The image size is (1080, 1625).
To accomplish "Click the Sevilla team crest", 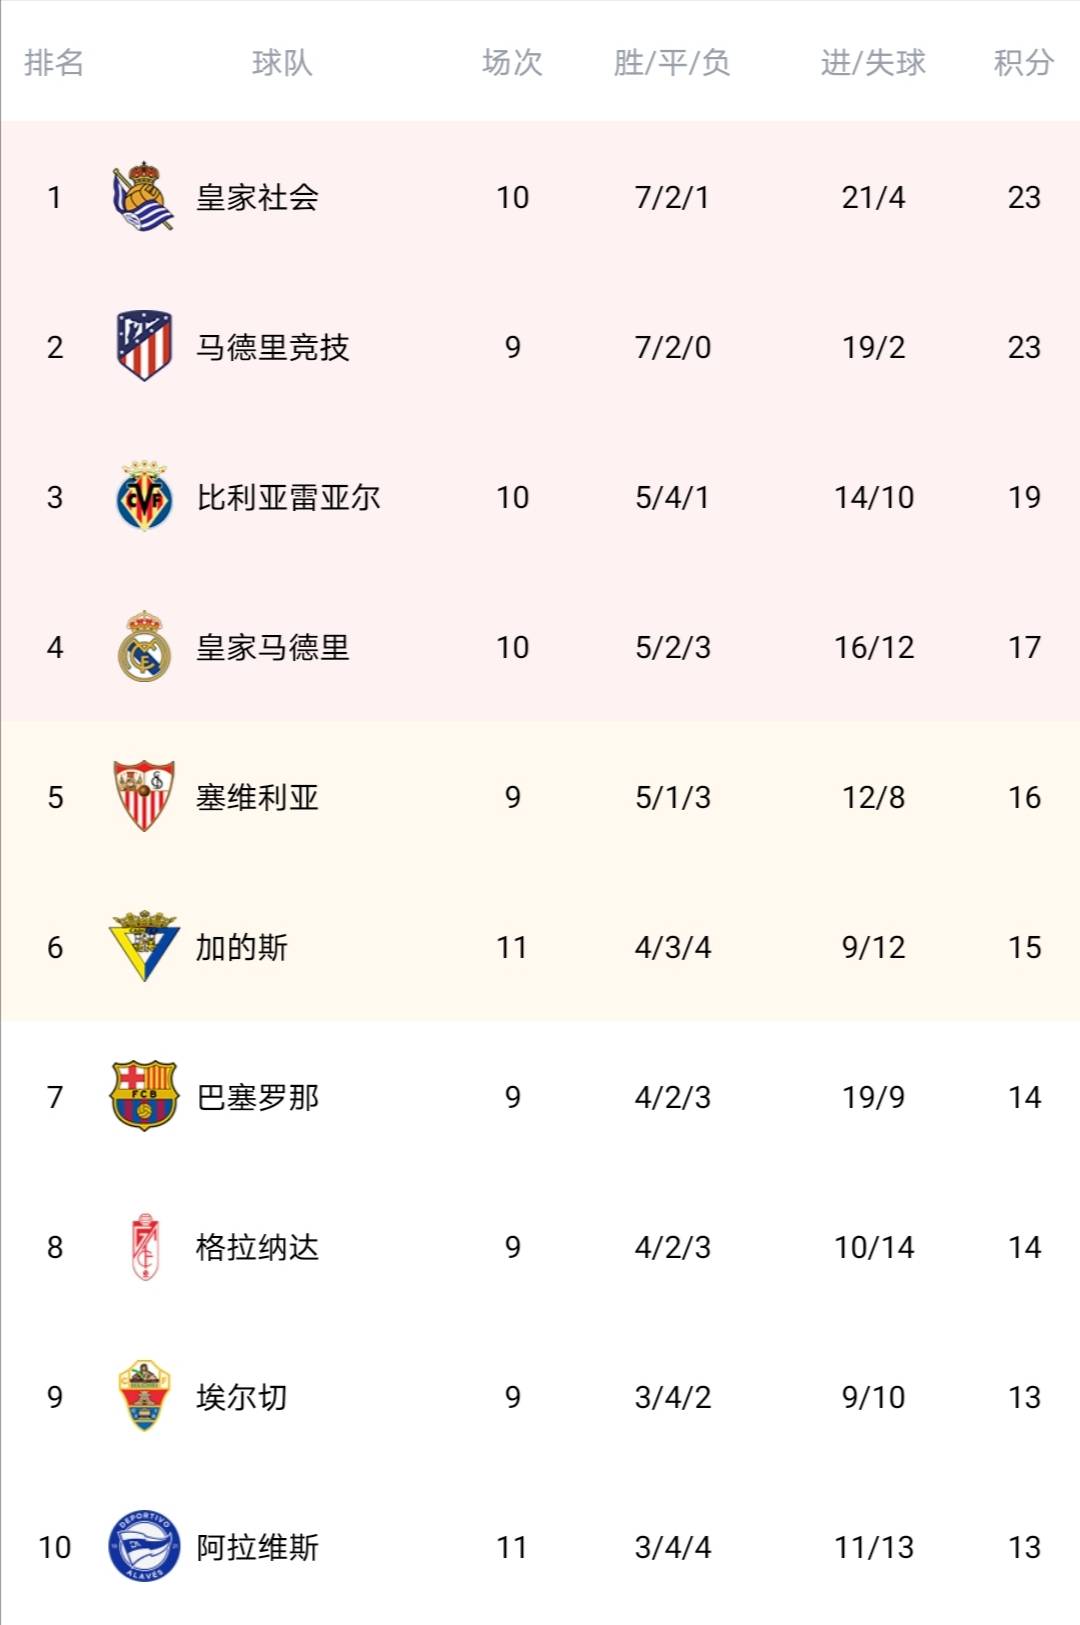I will tap(144, 796).
